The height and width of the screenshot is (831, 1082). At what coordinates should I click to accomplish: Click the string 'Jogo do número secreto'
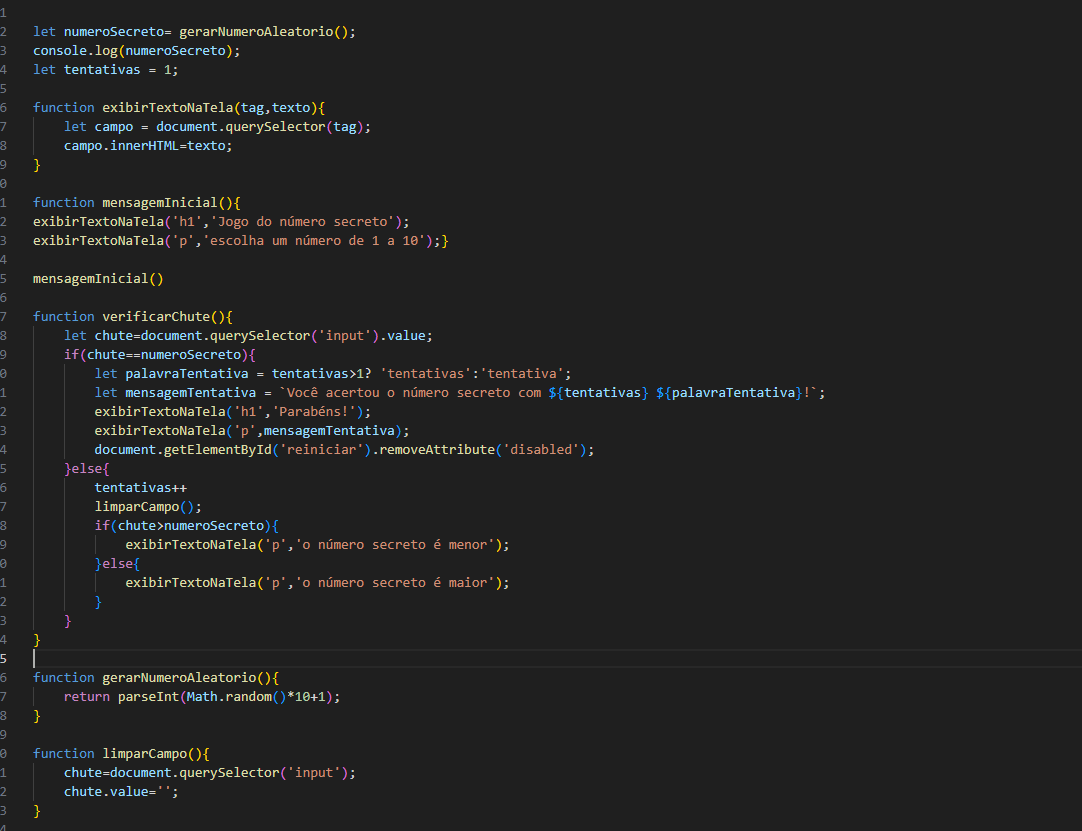tap(302, 222)
